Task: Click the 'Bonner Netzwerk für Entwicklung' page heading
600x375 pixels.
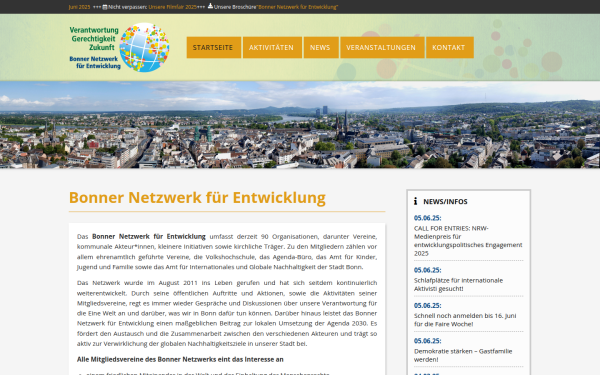Action: (x=197, y=198)
